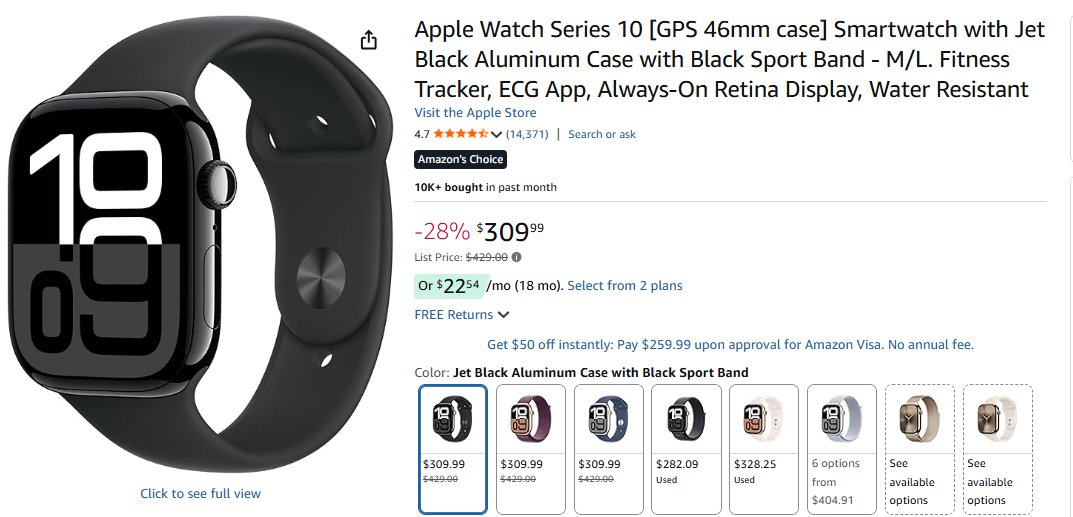Click the Get $50 off Amazon Visa offer
This screenshot has width=1073, height=517.
pos(730,344)
